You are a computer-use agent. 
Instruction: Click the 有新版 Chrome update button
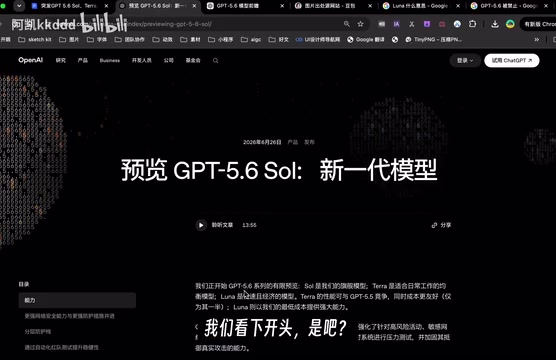coord(538,24)
